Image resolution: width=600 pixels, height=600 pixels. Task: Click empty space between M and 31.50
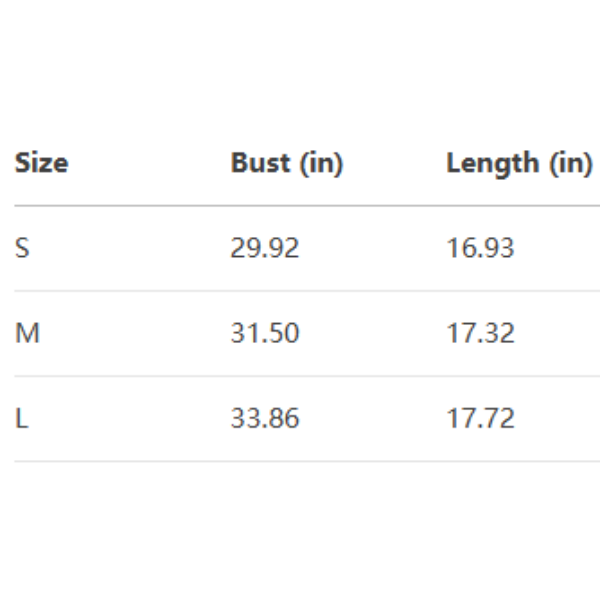[135, 333]
